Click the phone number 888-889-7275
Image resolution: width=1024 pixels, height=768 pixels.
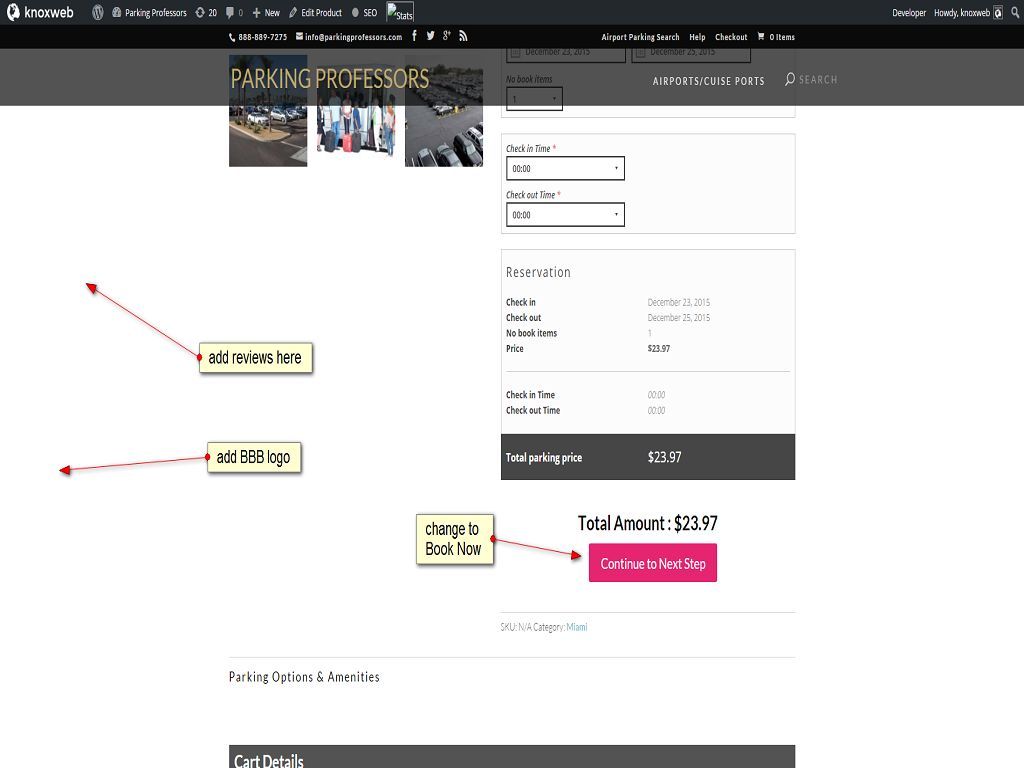tap(258, 37)
